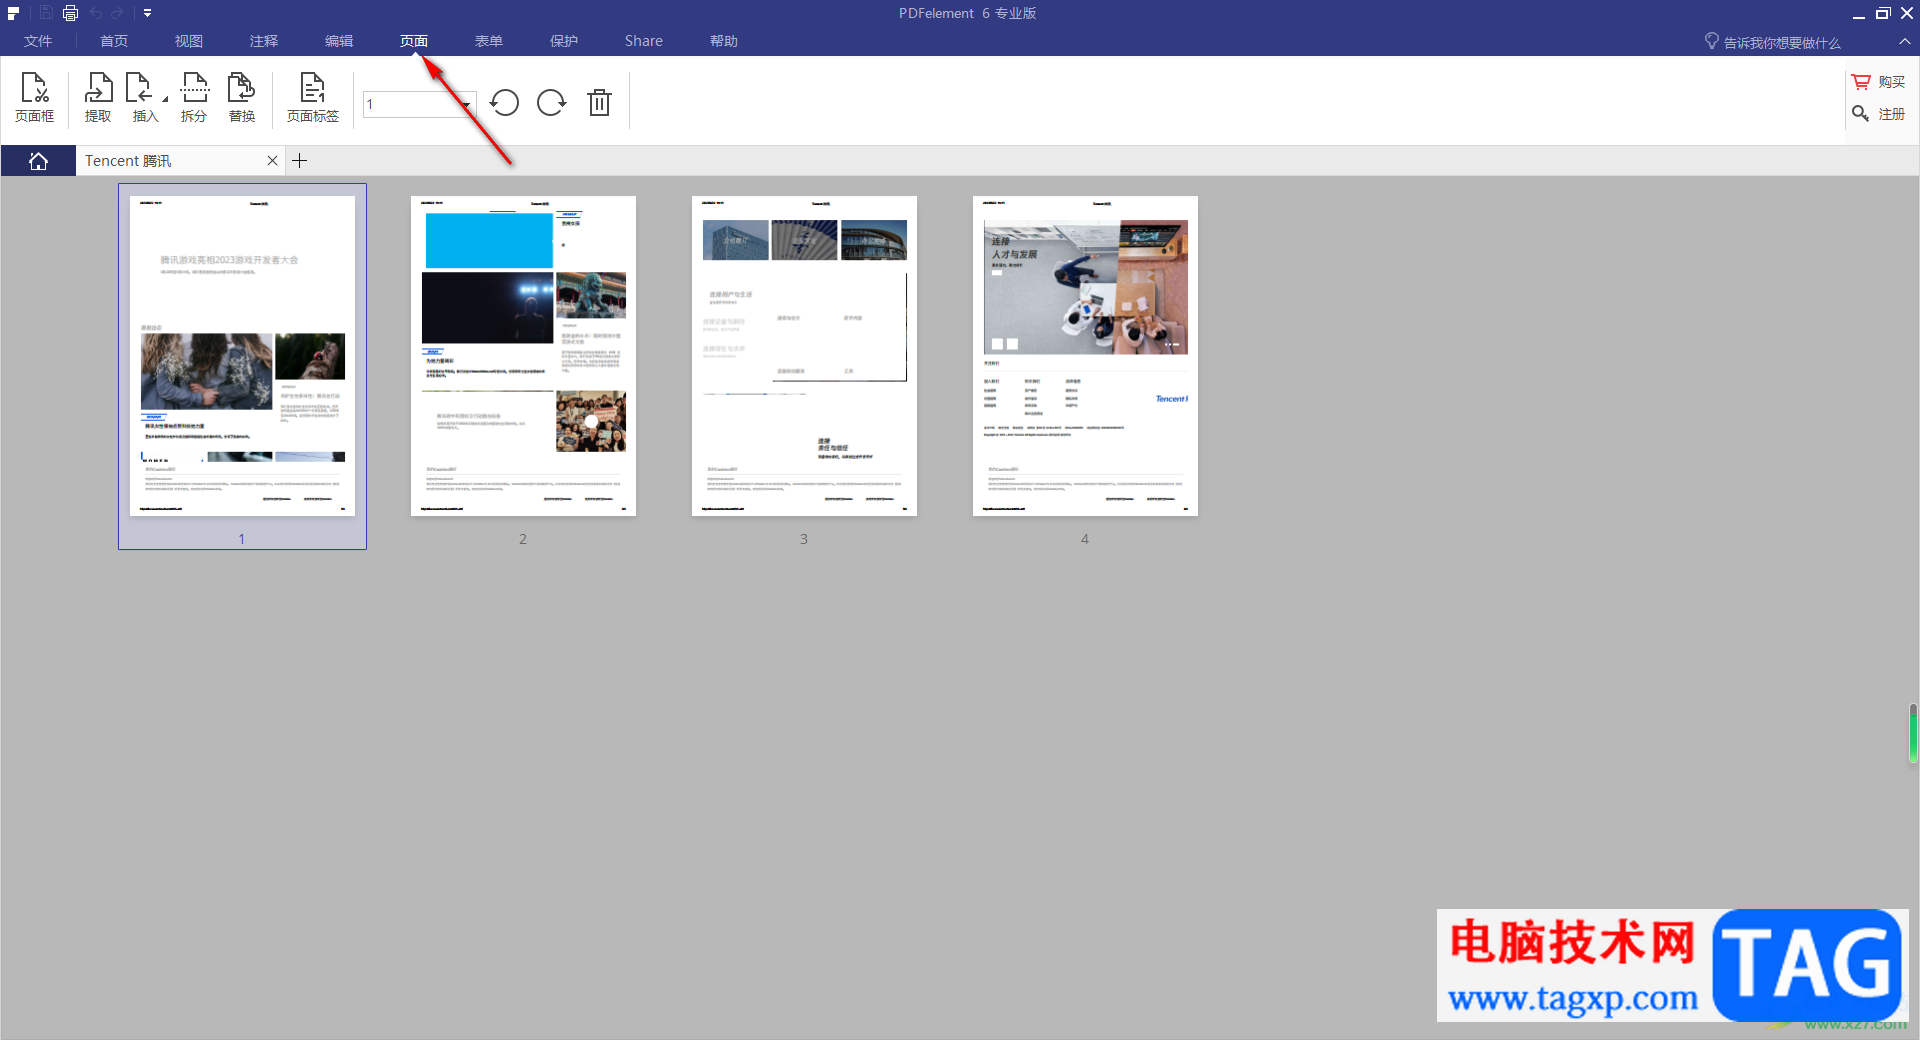The image size is (1920, 1040).
Task: Add a new tab with plus icon
Action: coord(299,161)
